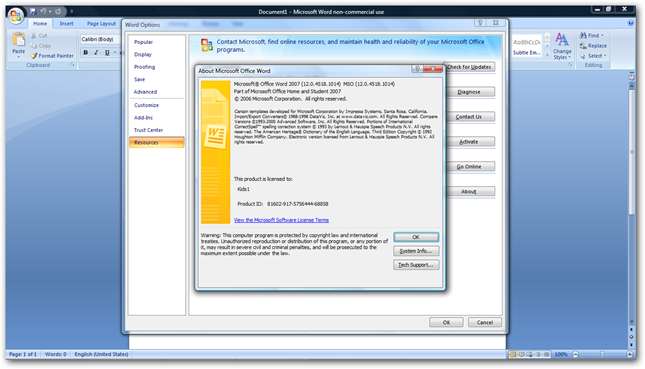
Task: Open the Change Styles menu
Action: tap(562, 46)
